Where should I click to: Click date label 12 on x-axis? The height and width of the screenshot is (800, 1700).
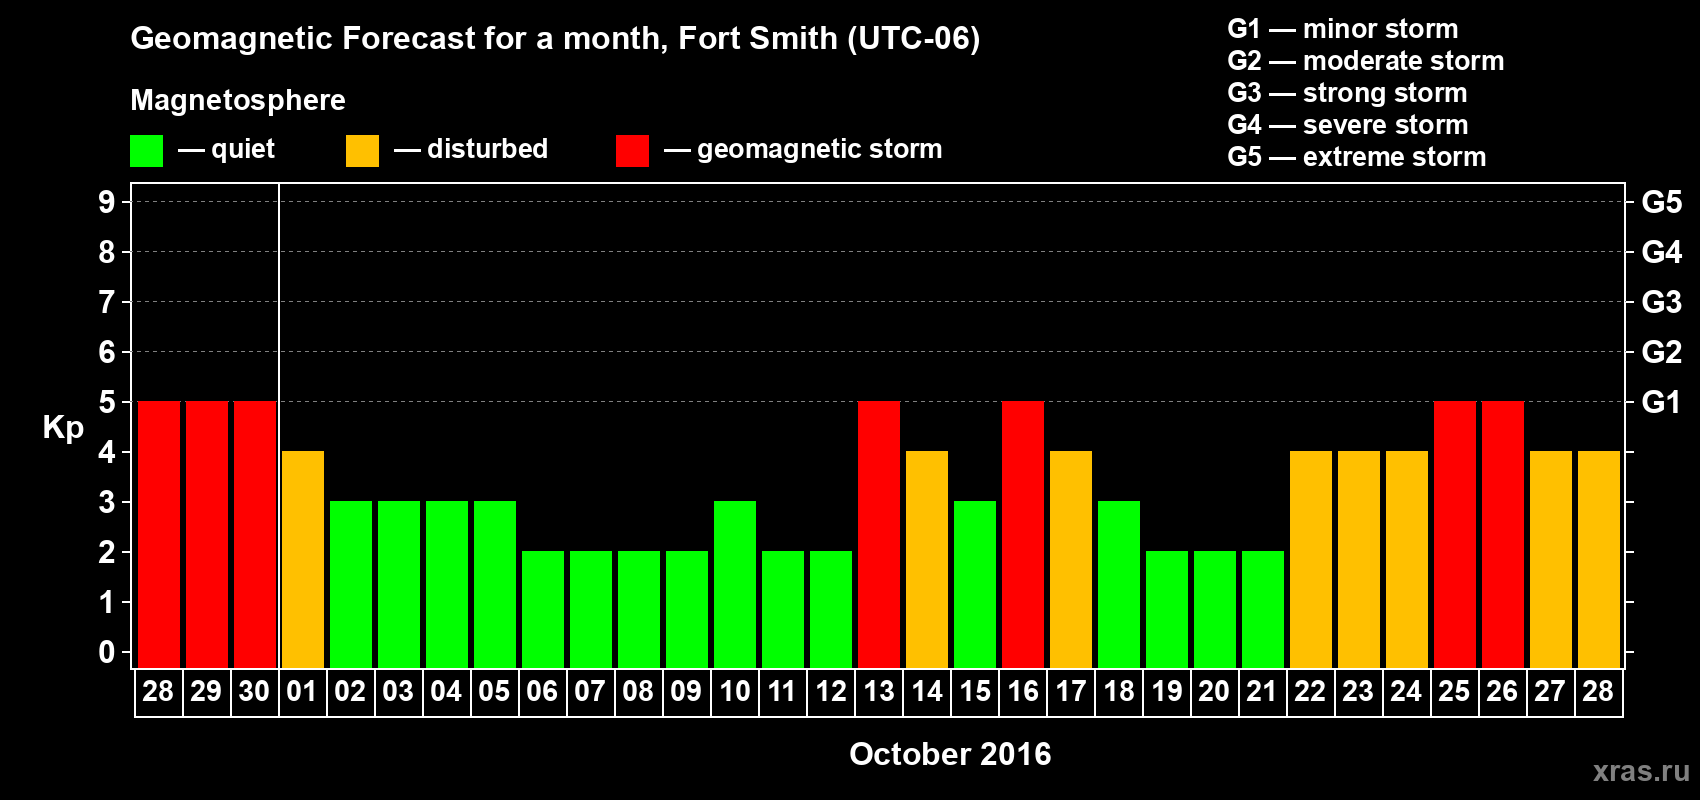pyautogui.click(x=831, y=691)
